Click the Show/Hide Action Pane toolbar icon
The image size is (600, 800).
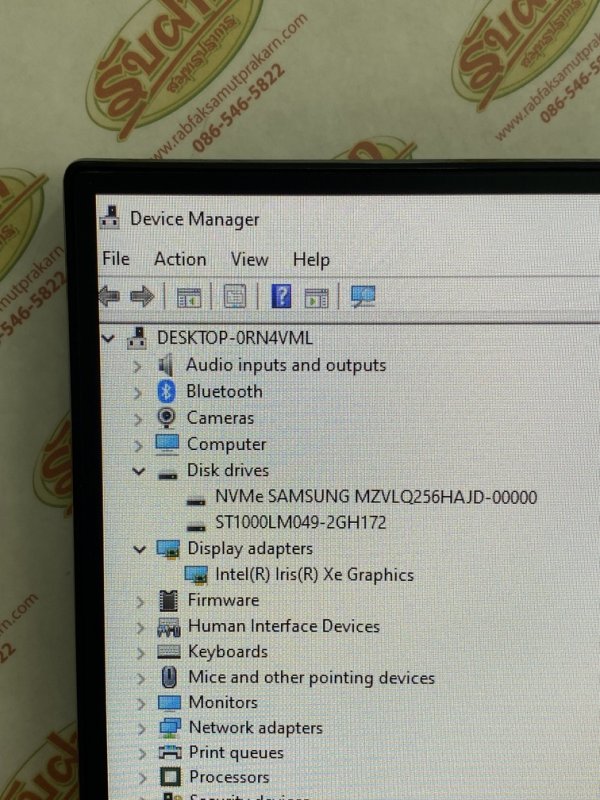(316, 297)
